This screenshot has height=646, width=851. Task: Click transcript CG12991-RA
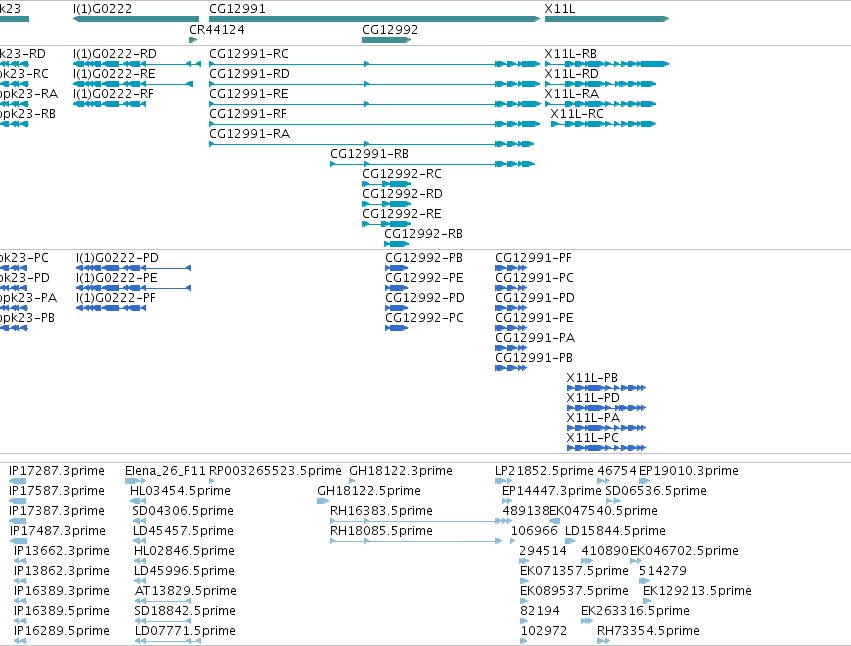[372, 144]
